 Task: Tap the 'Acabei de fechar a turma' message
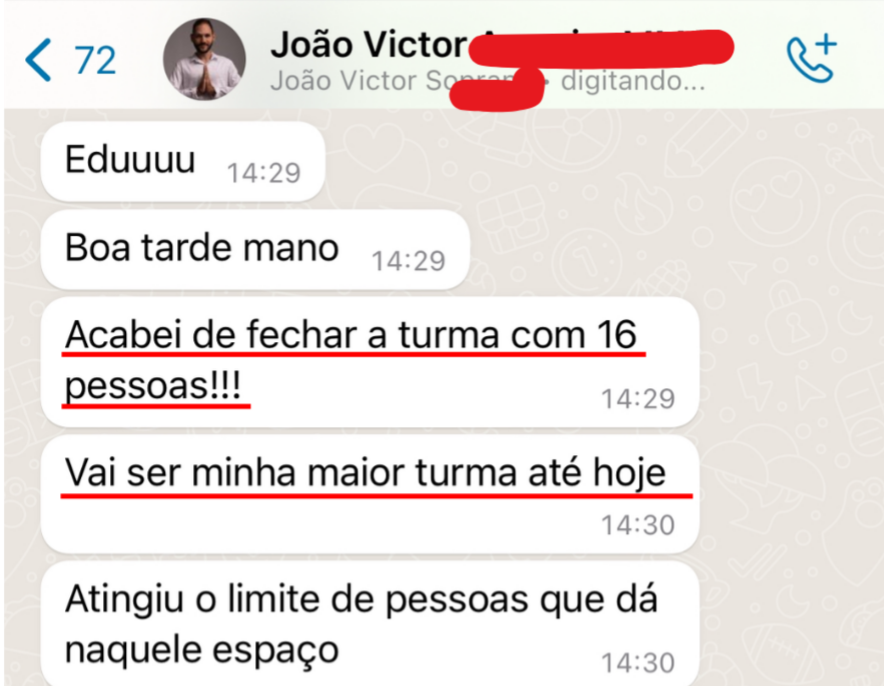point(370,361)
